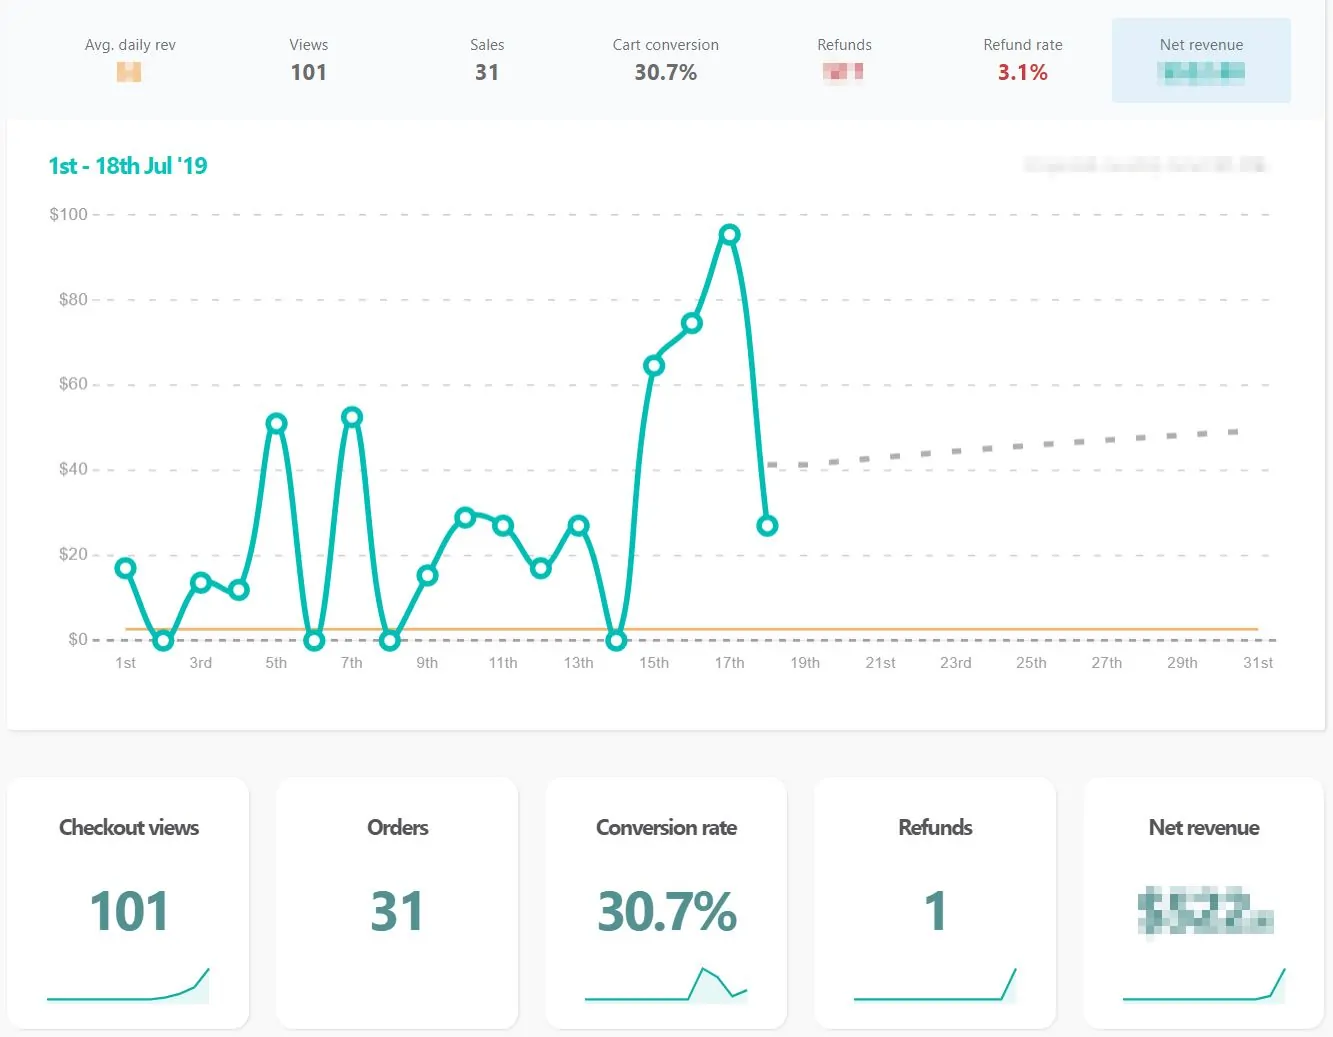This screenshot has height=1037, width=1333.
Task: Click the Net revenue card at bottom right
Action: click(x=1203, y=902)
